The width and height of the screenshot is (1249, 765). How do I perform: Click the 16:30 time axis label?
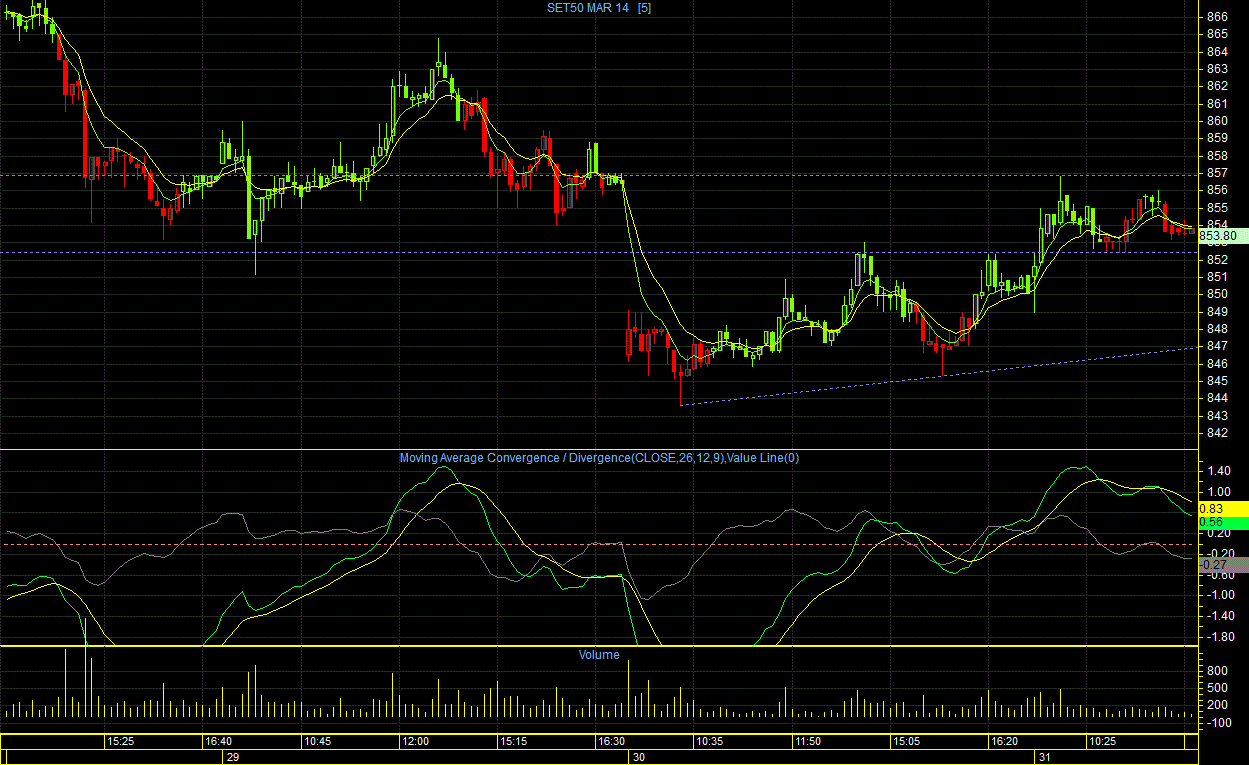coord(611,741)
